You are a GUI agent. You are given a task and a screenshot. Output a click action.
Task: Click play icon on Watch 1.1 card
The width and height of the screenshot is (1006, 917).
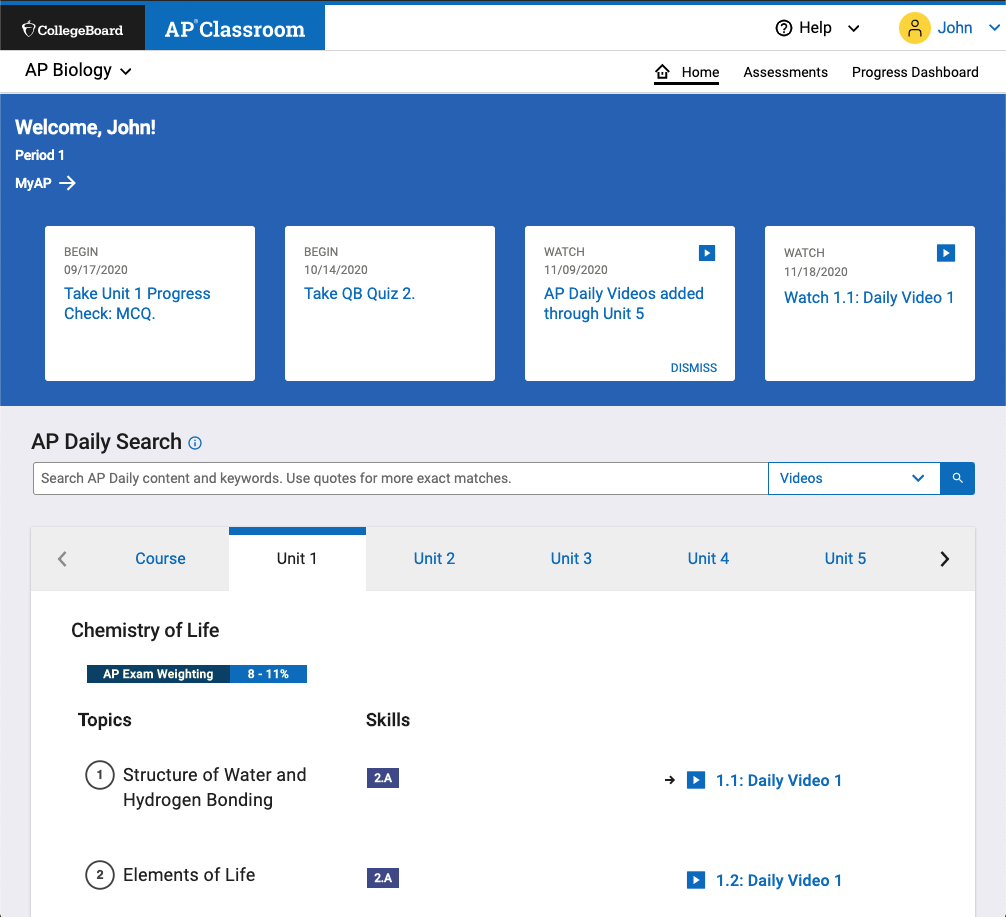(946, 253)
